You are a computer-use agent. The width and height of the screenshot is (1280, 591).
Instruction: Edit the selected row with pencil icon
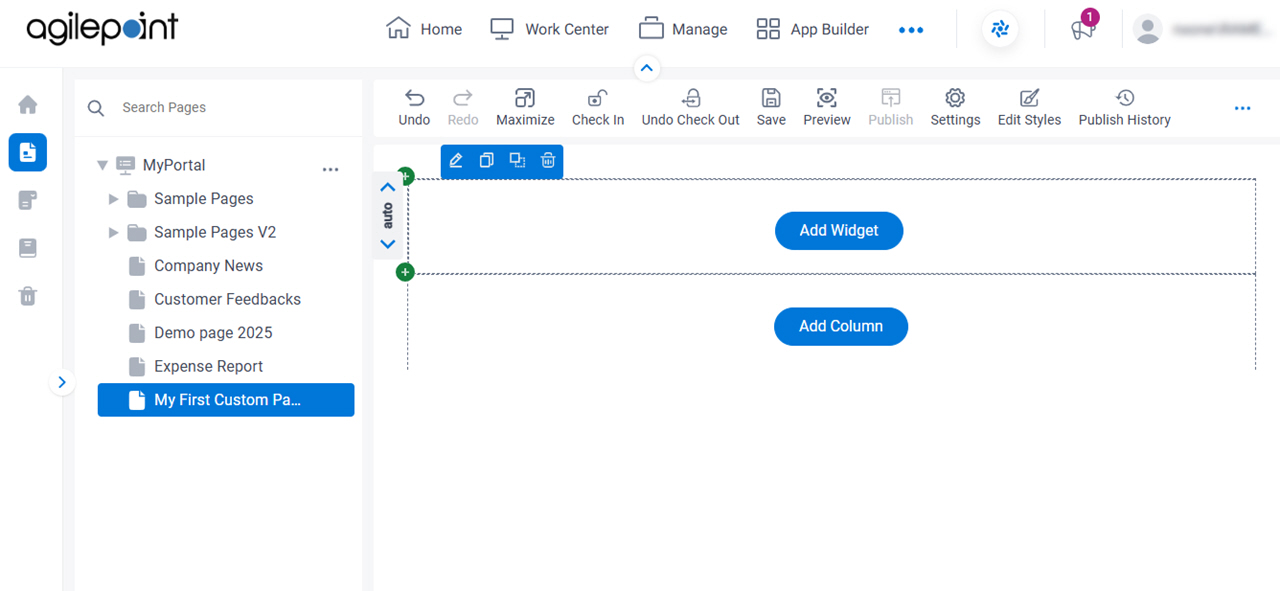coord(456,161)
